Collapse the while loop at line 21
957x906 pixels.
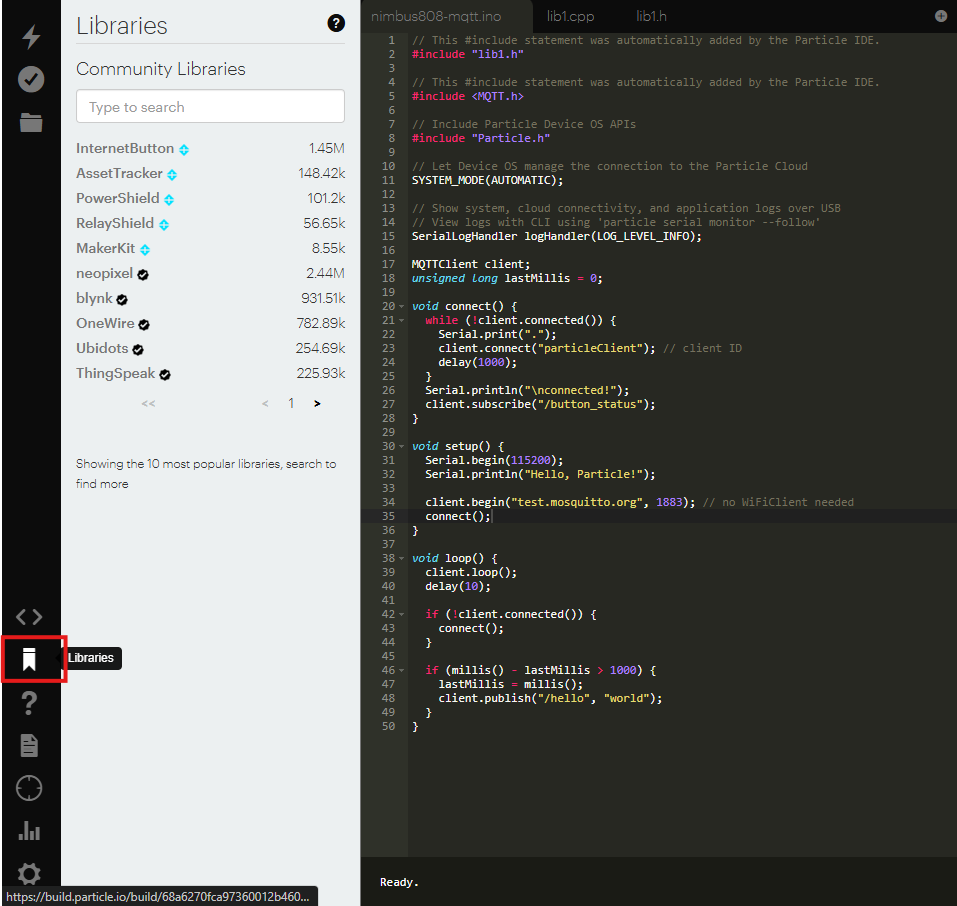coord(402,321)
